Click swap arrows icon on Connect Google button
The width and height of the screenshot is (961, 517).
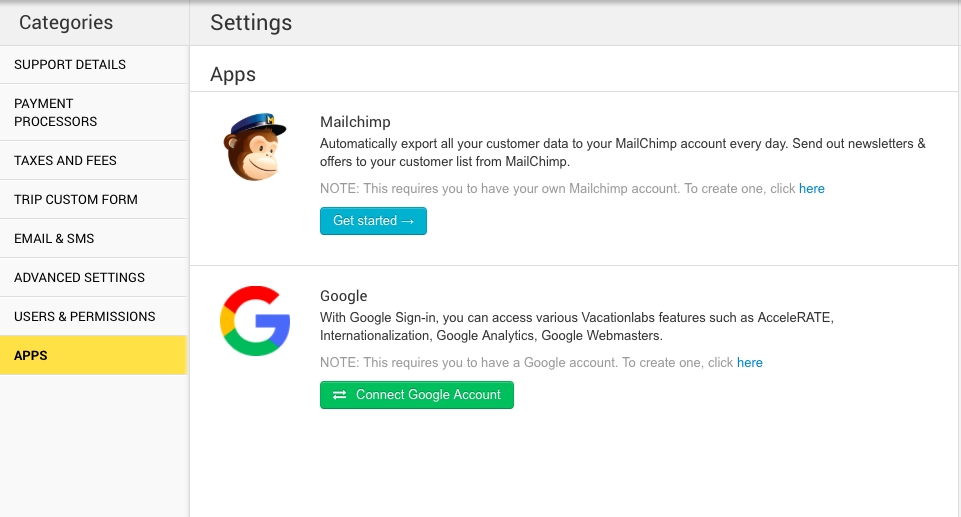(x=340, y=395)
